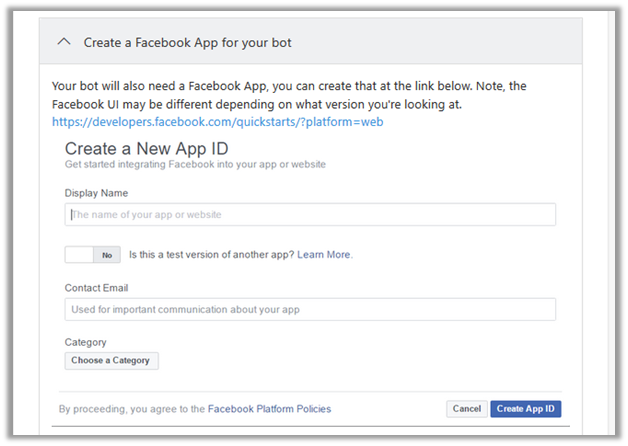Focus the Display Name text field
The height and width of the screenshot is (446, 628).
pyautogui.click(x=310, y=215)
